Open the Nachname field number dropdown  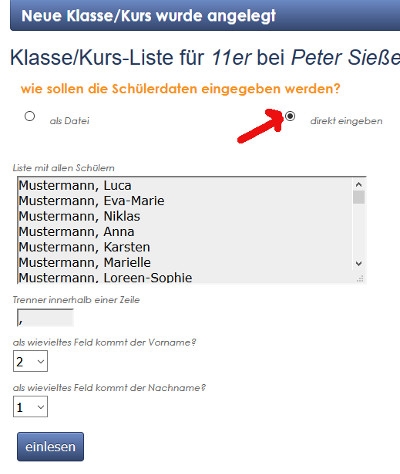point(30,407)
